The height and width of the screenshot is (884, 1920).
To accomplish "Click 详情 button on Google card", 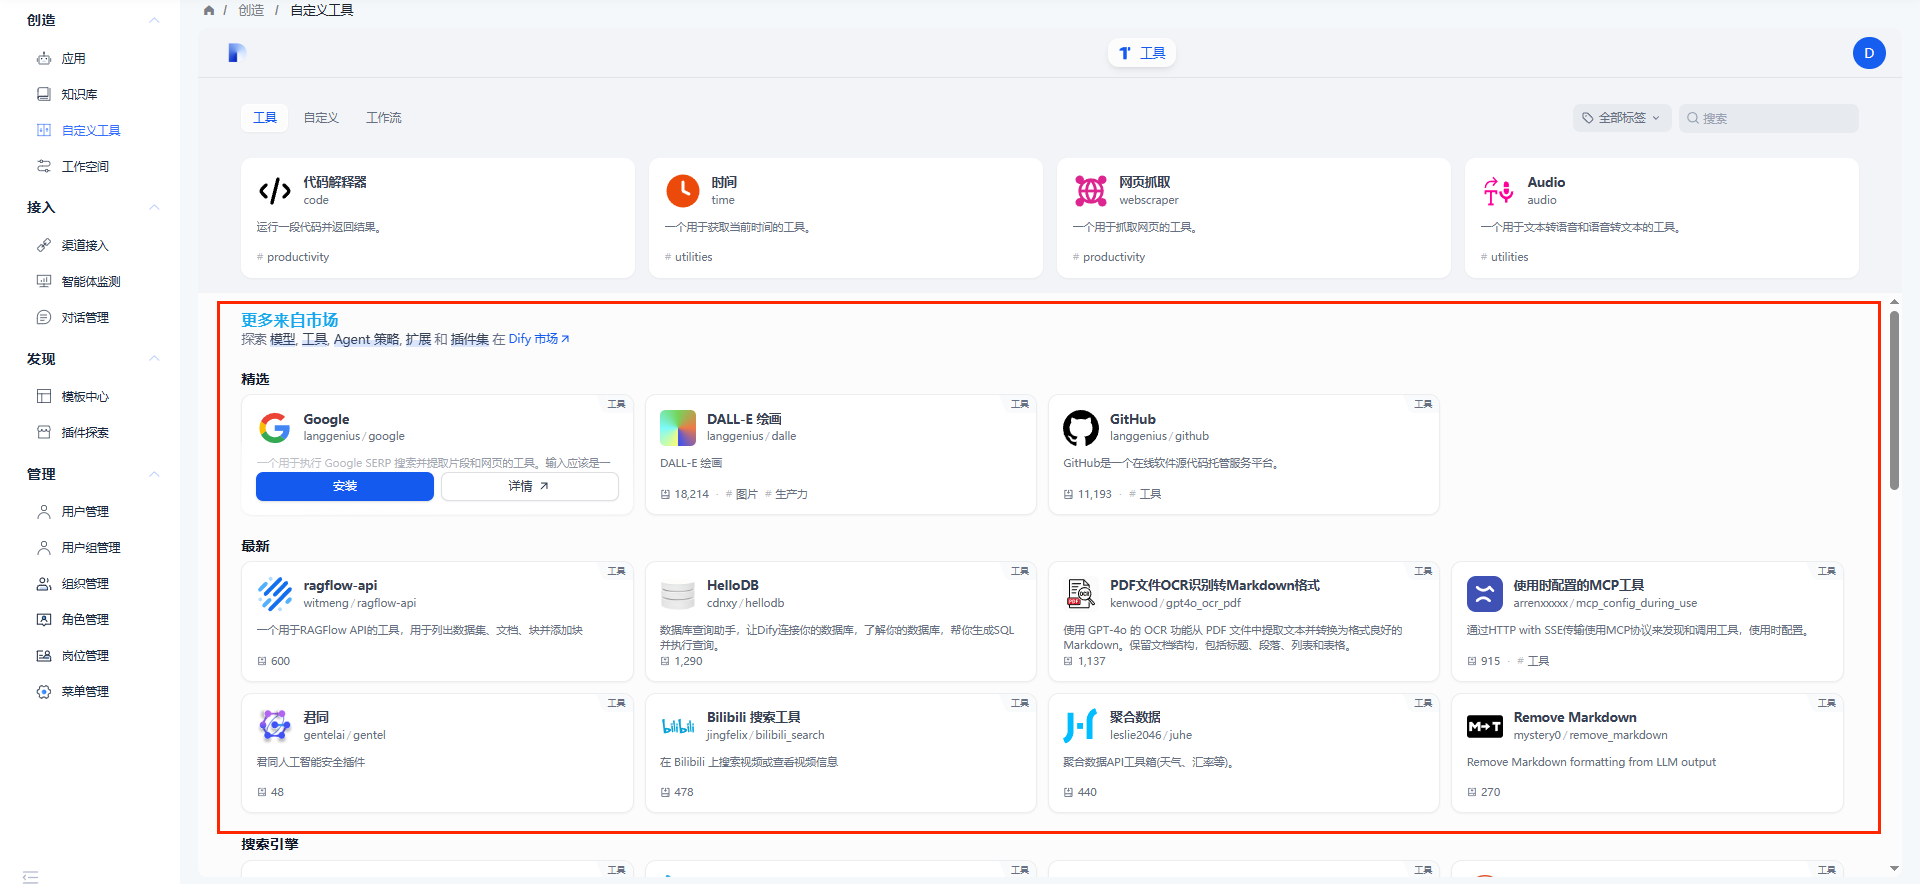I will coord(529,486).
